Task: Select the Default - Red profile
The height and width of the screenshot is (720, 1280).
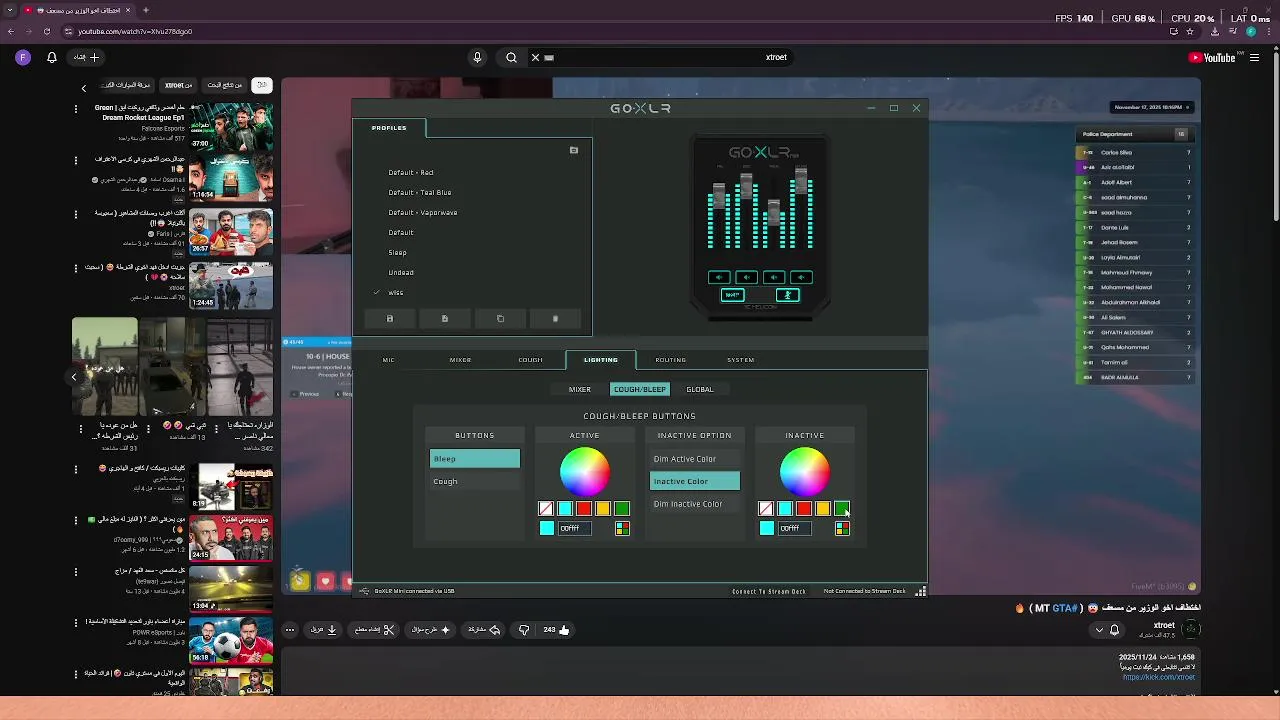Action: (411, 172)
